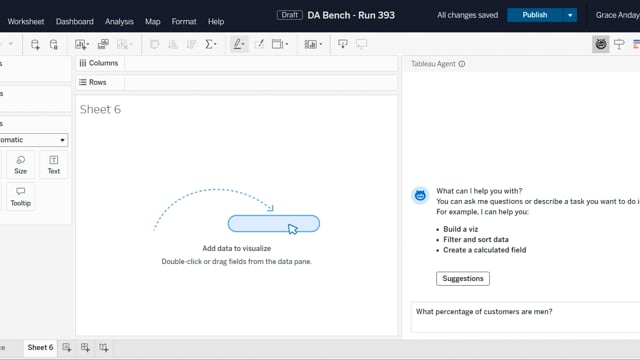Screen dimensions: 640x360
Task: Open the Help menu
Action: [216, 21]
